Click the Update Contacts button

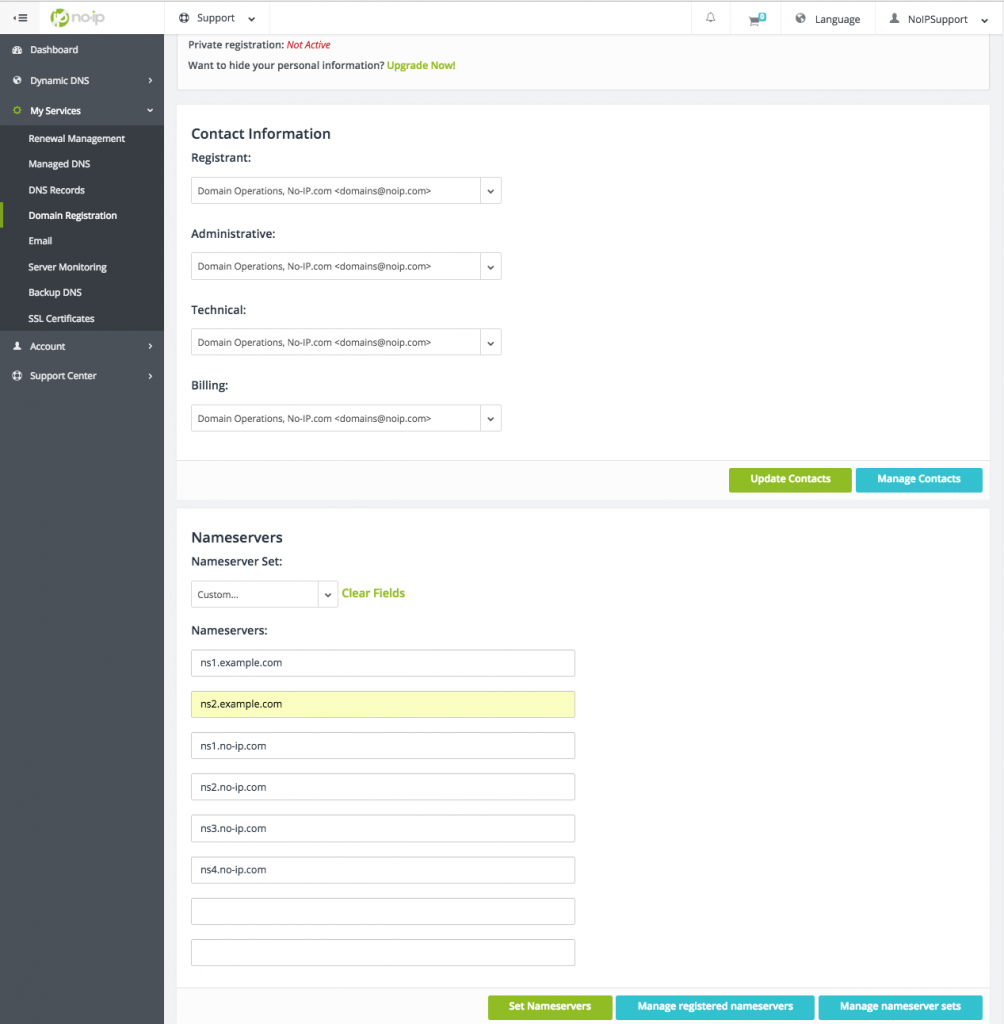(790, 479)
